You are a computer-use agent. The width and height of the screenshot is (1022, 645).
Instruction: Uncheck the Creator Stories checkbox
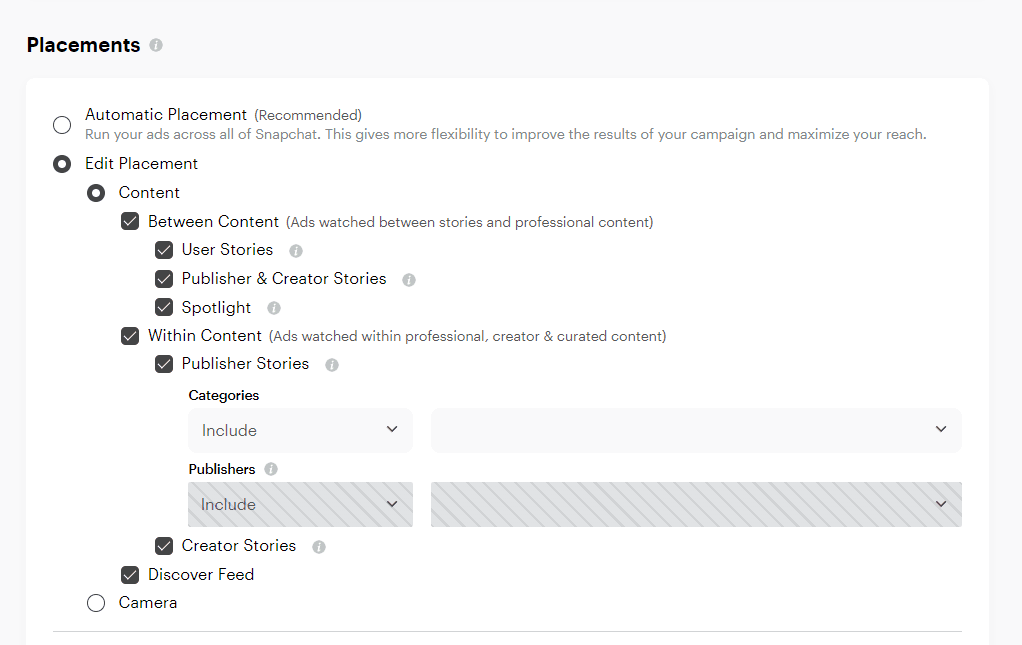(164, 546)
